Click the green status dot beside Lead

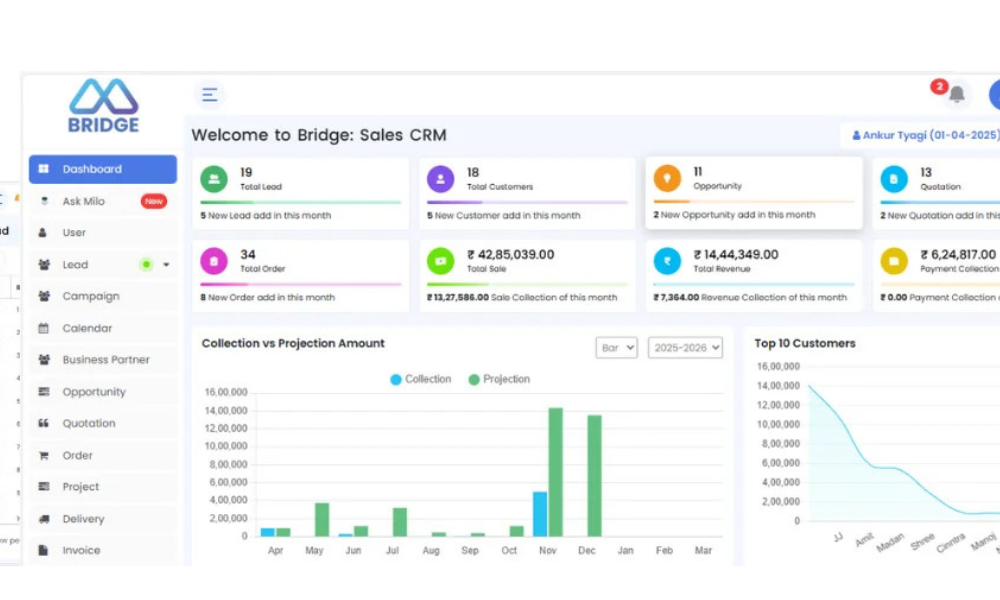[x=146, y=265]
